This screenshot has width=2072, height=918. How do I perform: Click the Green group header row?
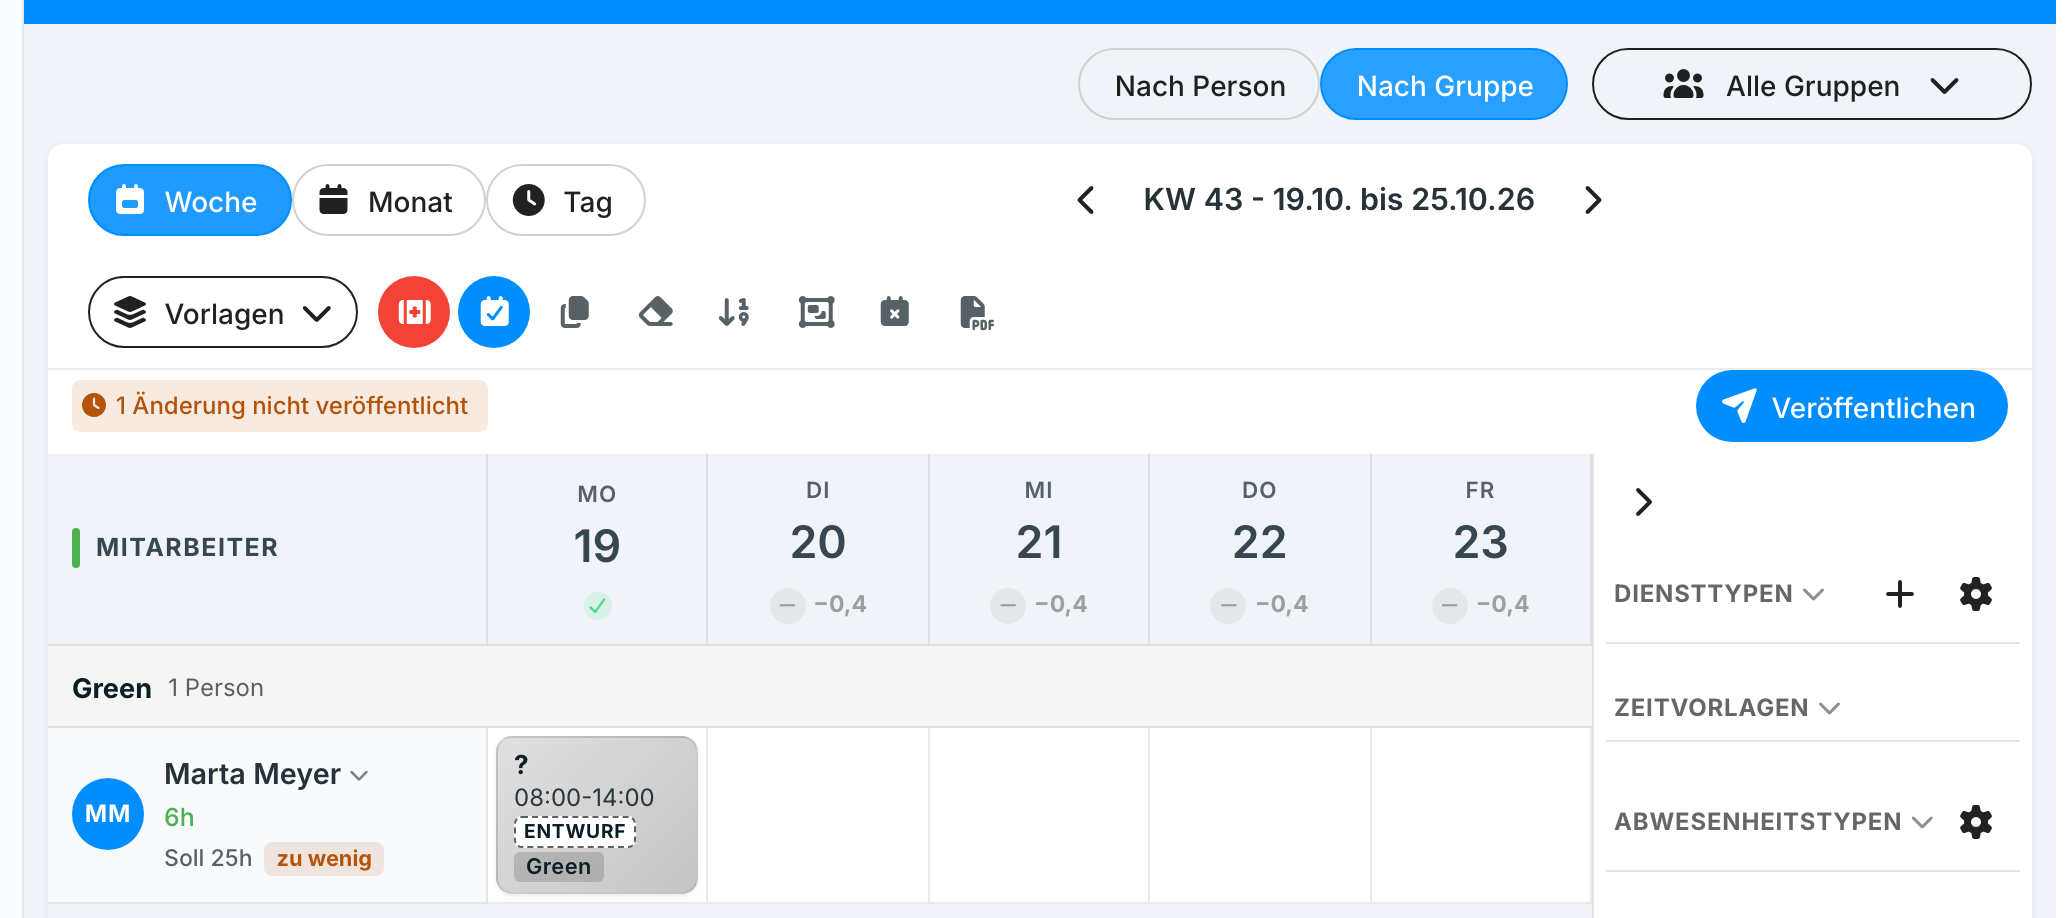[x=820, y=688]
